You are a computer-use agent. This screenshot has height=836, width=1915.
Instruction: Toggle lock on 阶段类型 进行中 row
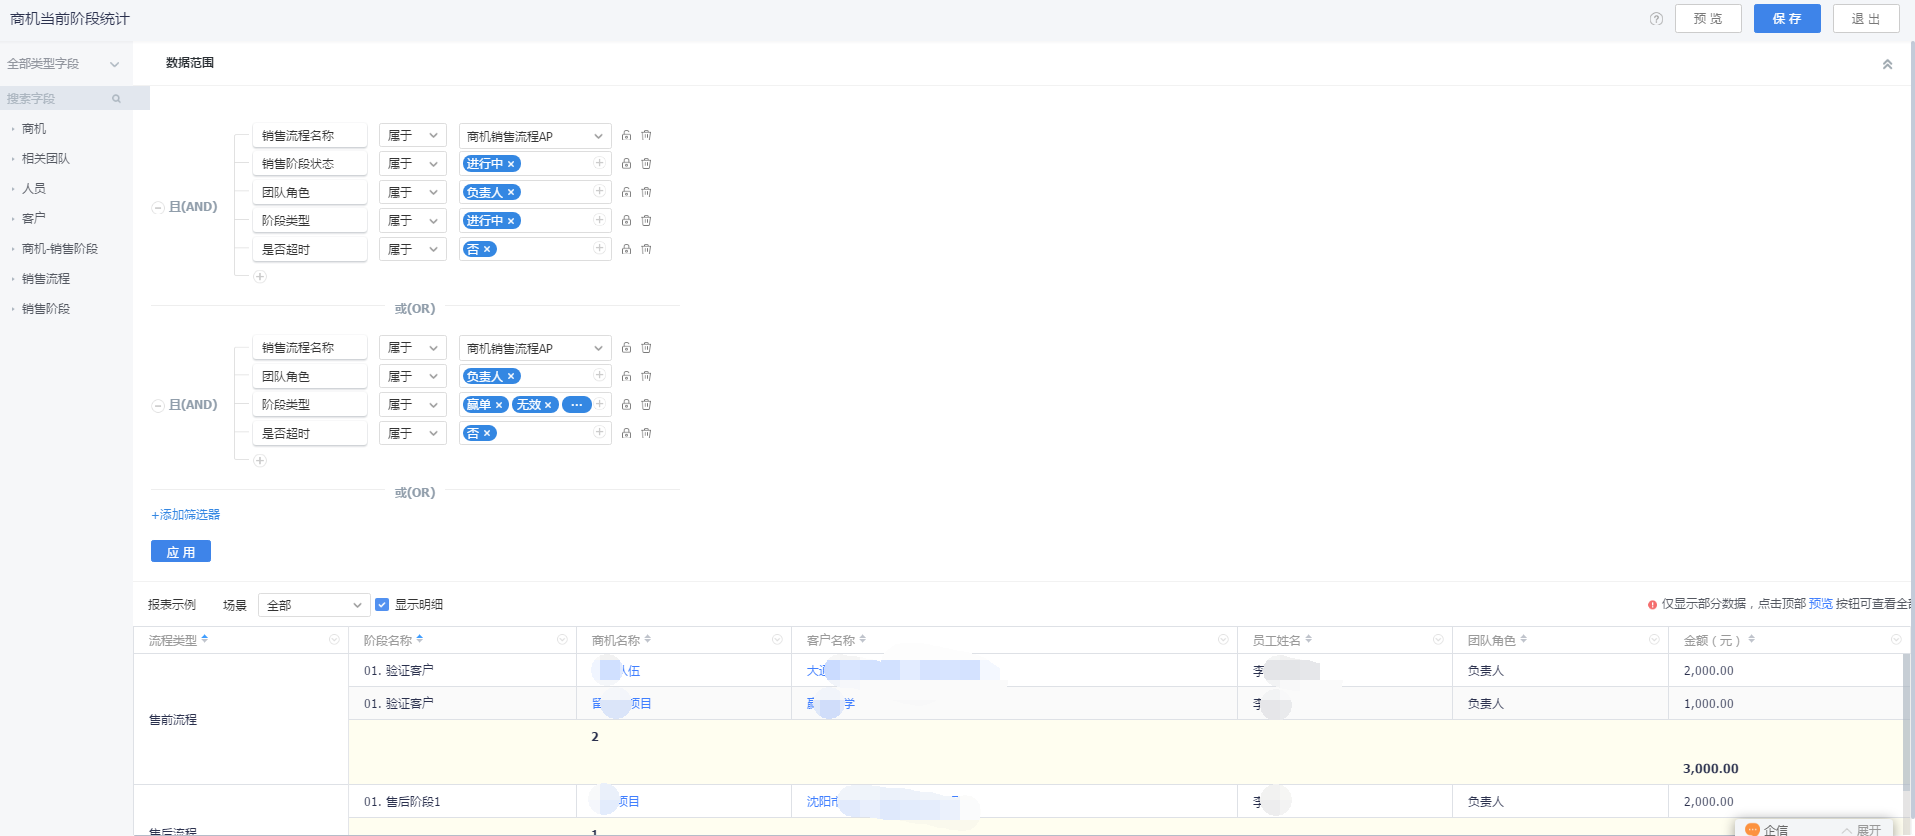(626, 220)
